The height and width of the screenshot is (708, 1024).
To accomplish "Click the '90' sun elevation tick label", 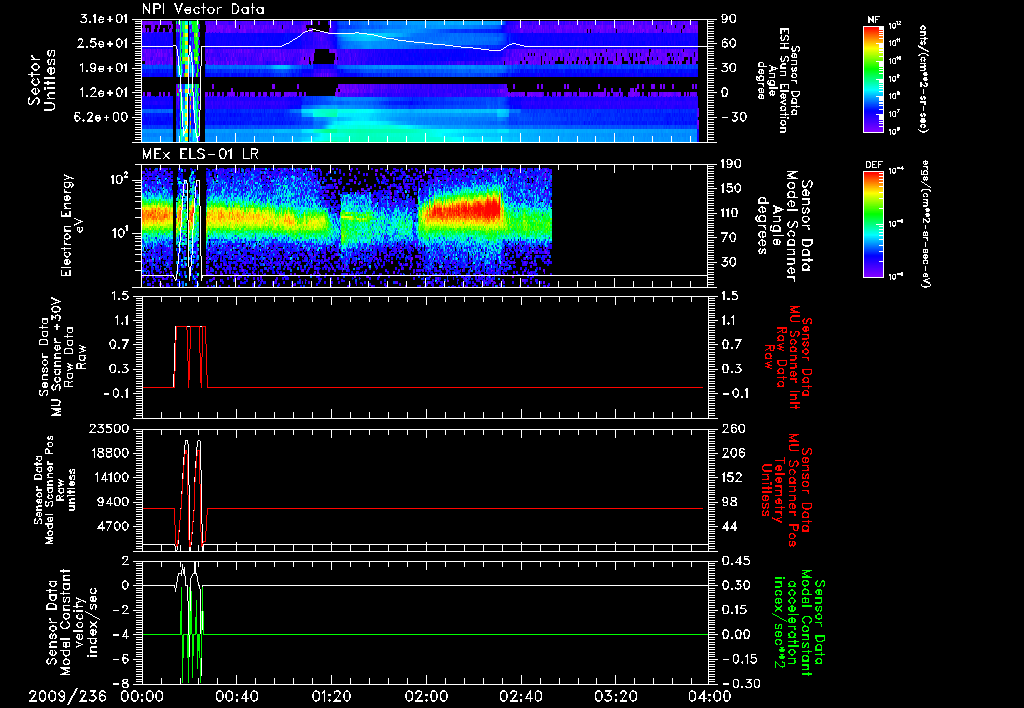I will tap(728, 19).
